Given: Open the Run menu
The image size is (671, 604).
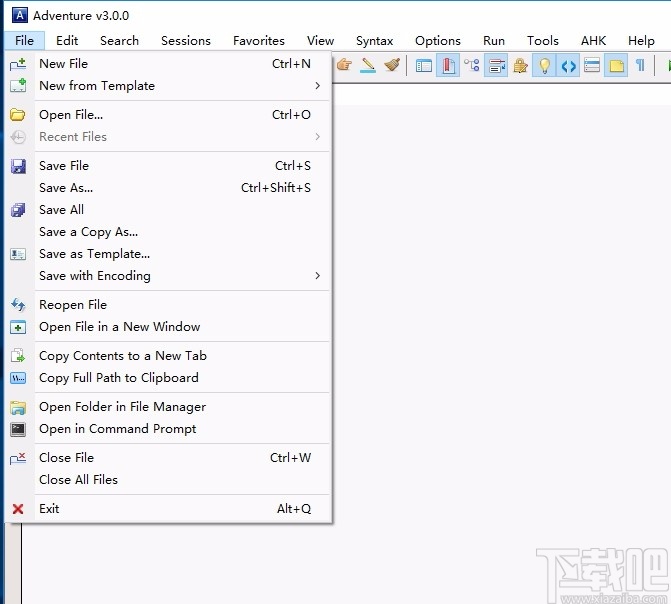Looking at the screenshot, I should coord(494,41).
